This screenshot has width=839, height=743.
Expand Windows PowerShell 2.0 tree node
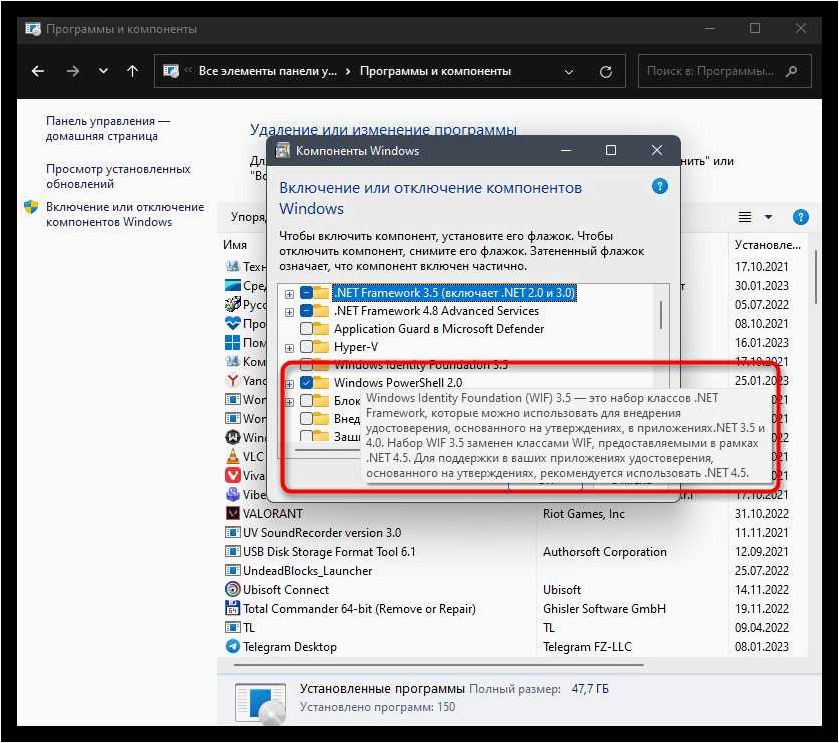[289, 384]
